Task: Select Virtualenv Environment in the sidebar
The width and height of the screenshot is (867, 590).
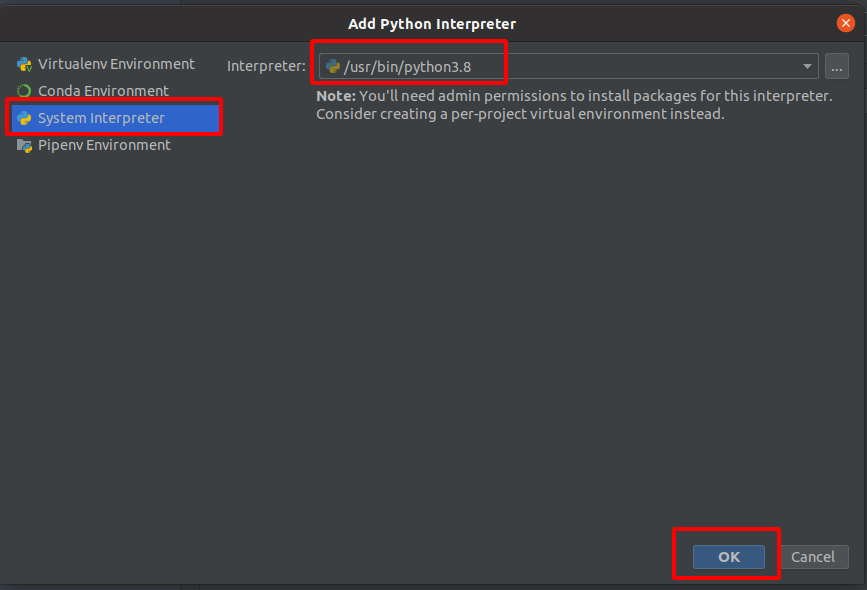Action: click(116, 64)
